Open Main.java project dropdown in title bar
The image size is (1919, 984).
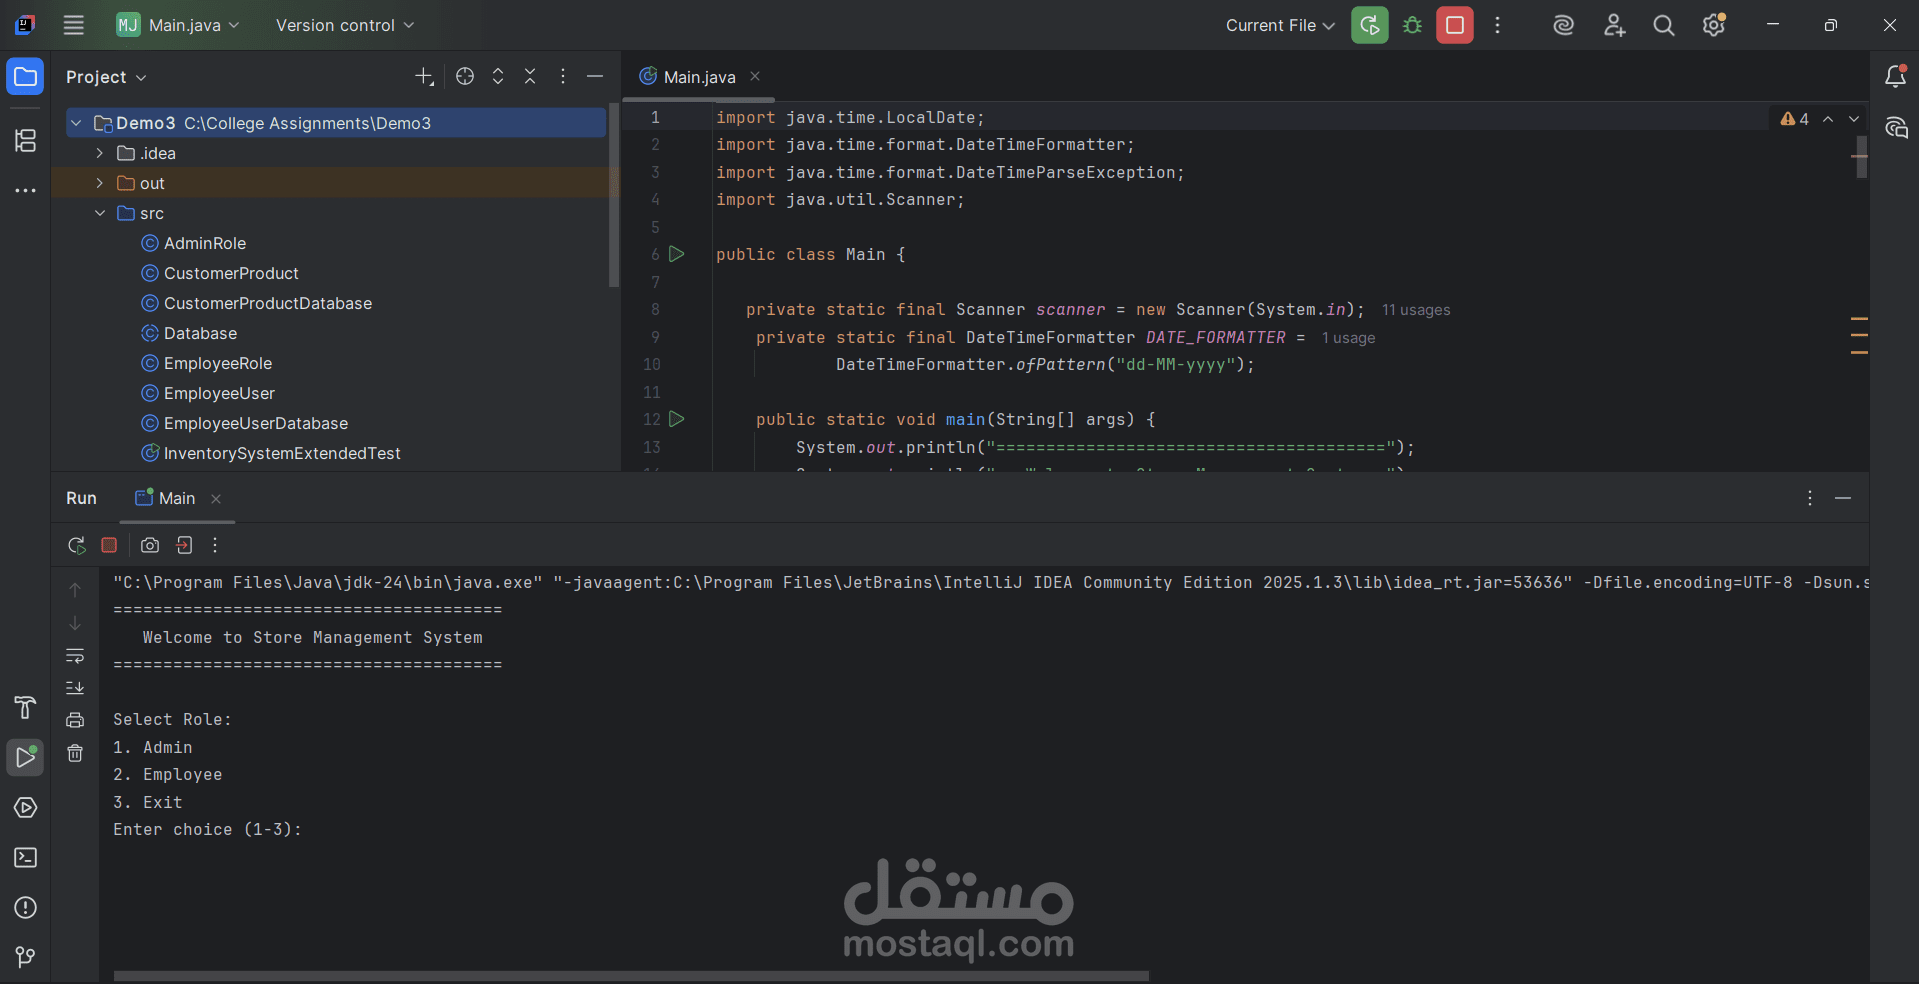[x=178, y=25]
